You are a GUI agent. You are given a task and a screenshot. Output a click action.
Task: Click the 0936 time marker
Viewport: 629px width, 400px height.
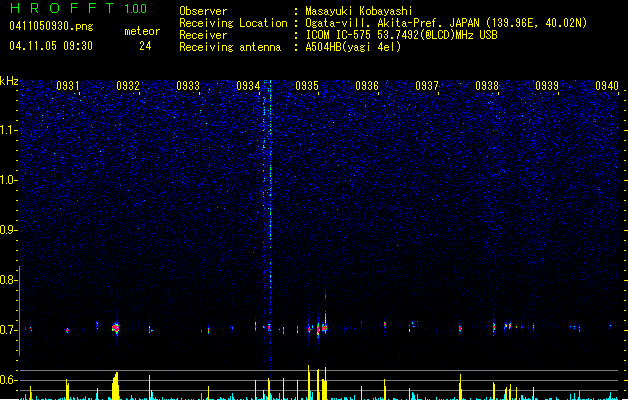tap(367, 86)
